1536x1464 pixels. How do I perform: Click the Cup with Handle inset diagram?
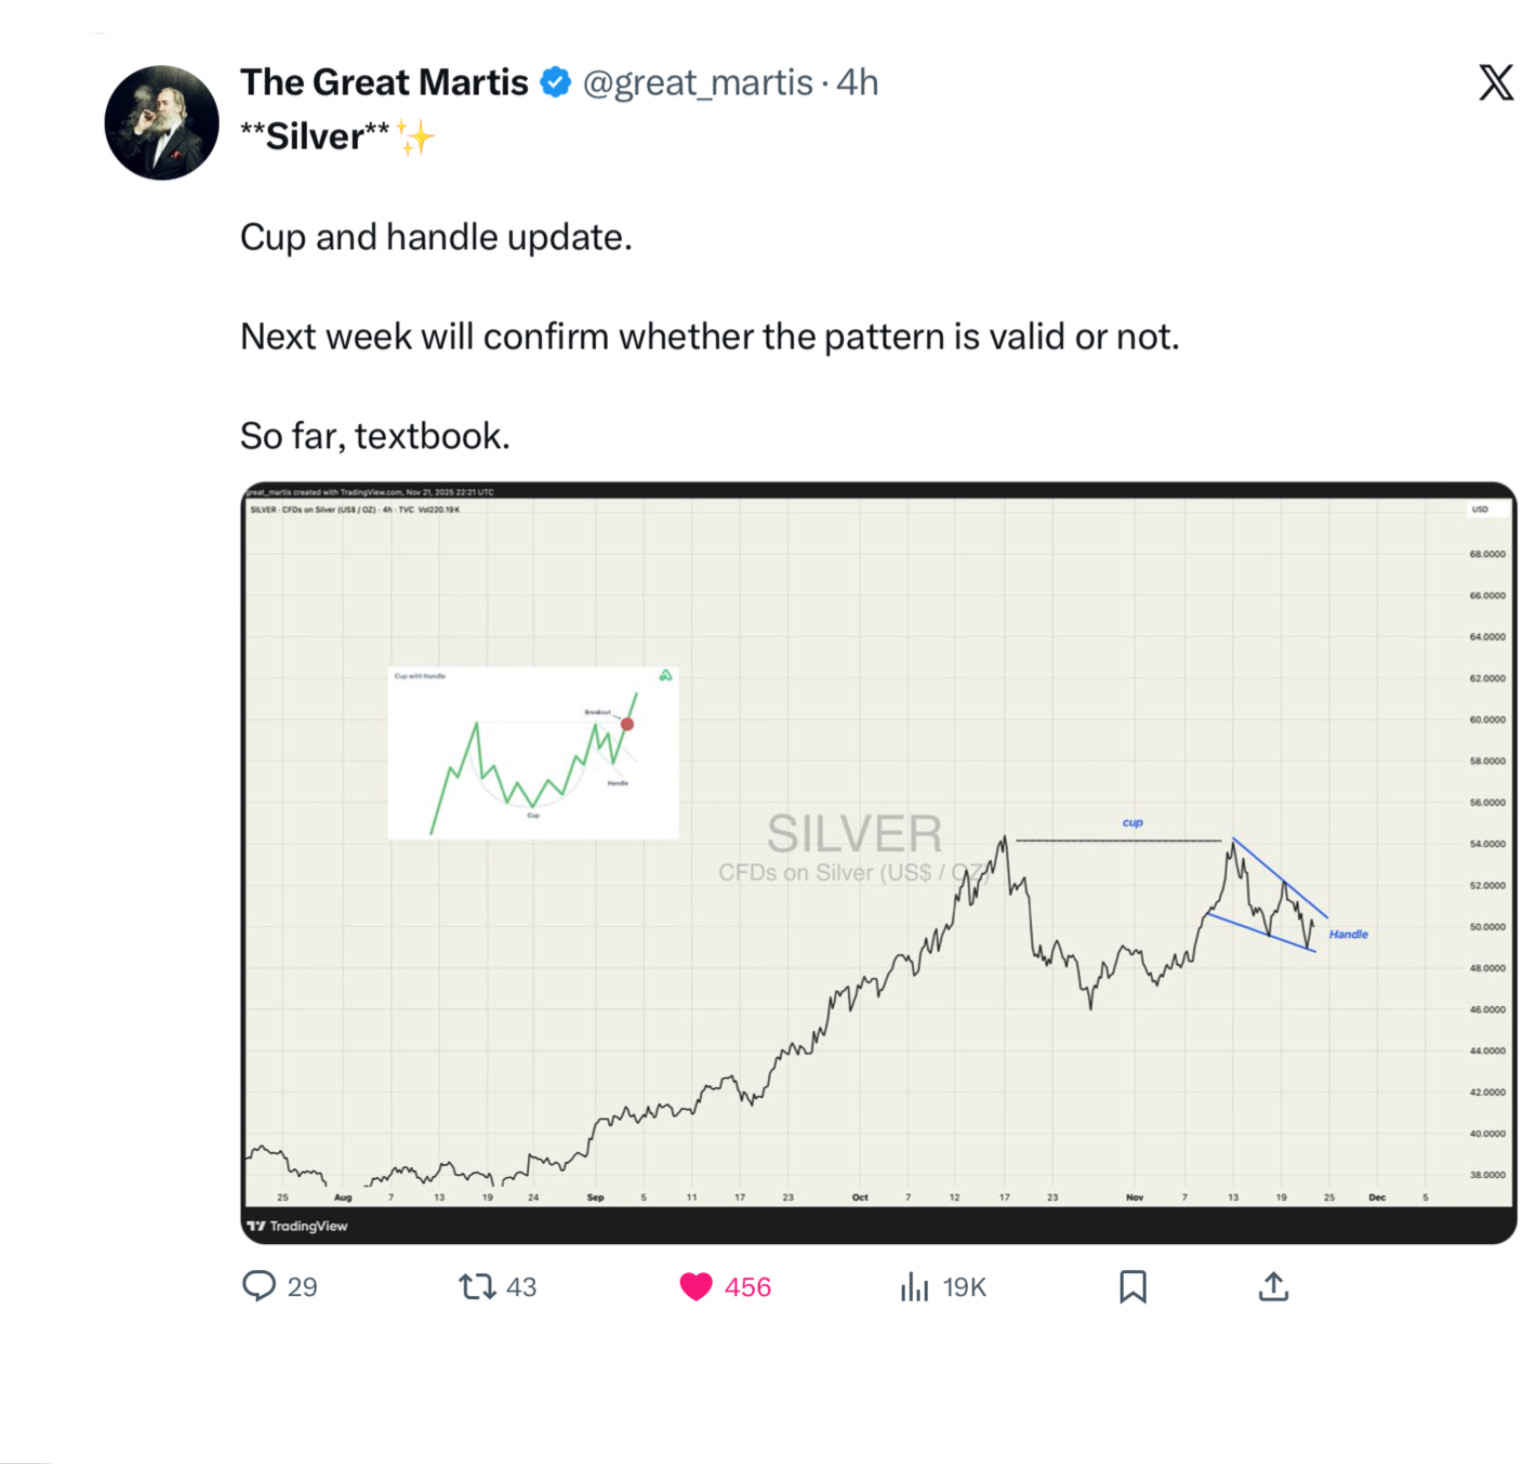coord(533,753)
